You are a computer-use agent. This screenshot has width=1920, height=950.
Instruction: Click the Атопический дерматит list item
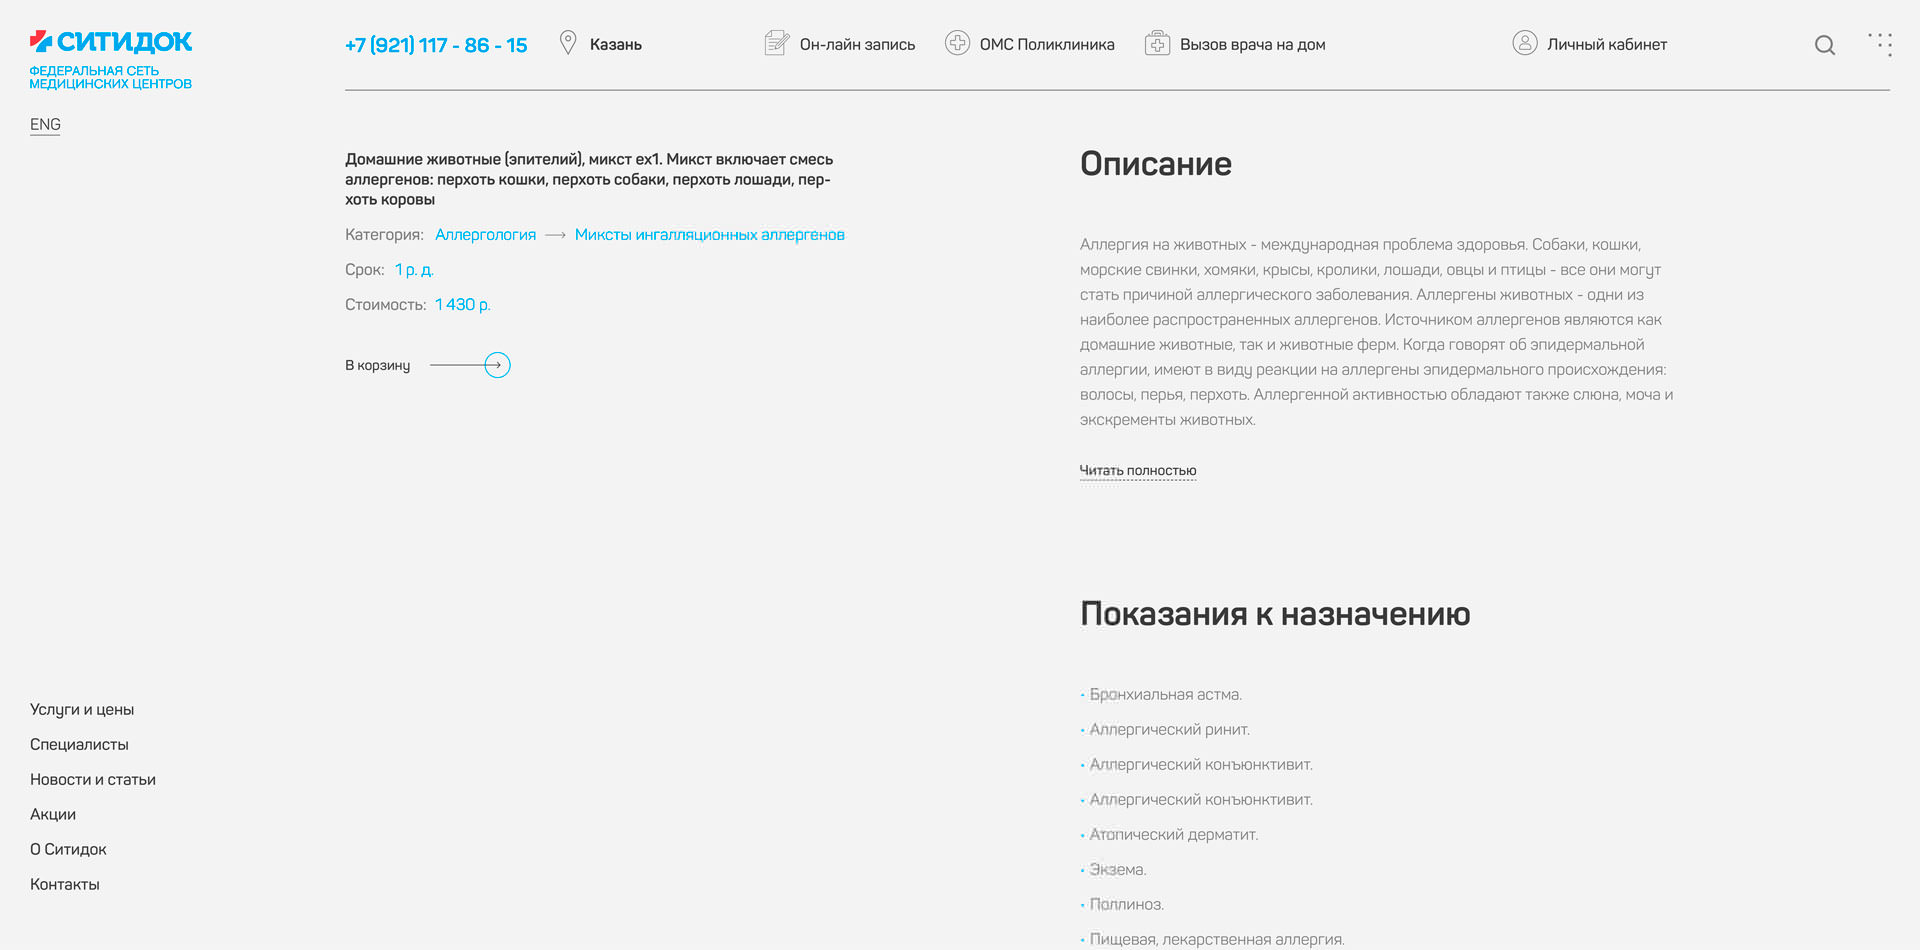click(1173, 834)
